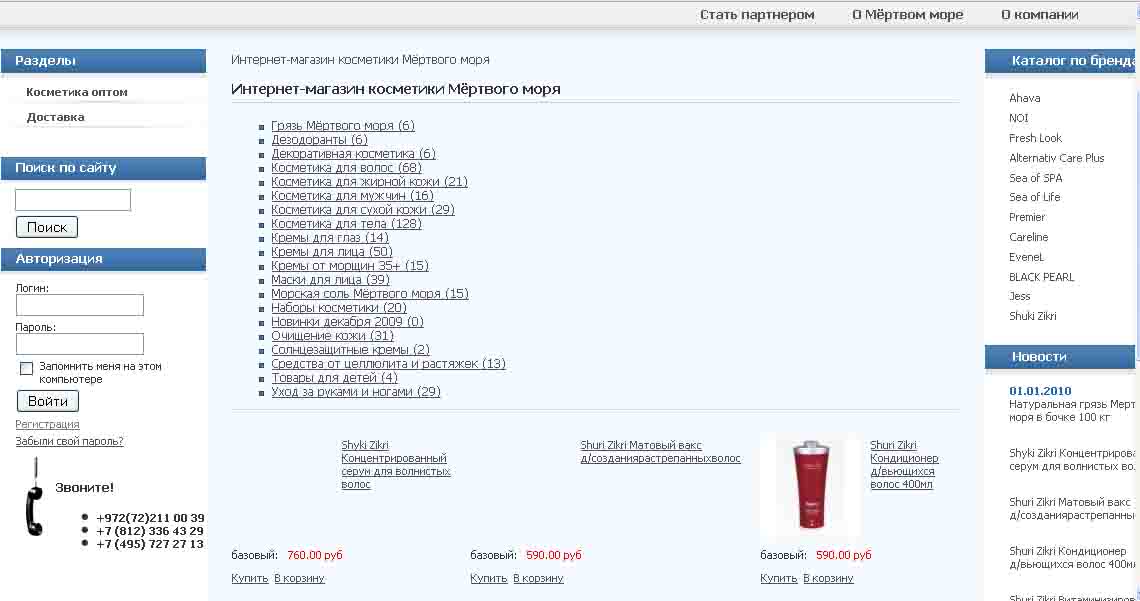Open category 'Кремы для глаз (14)'
The width and height of the screenshot is (1140, 601).
330,238
